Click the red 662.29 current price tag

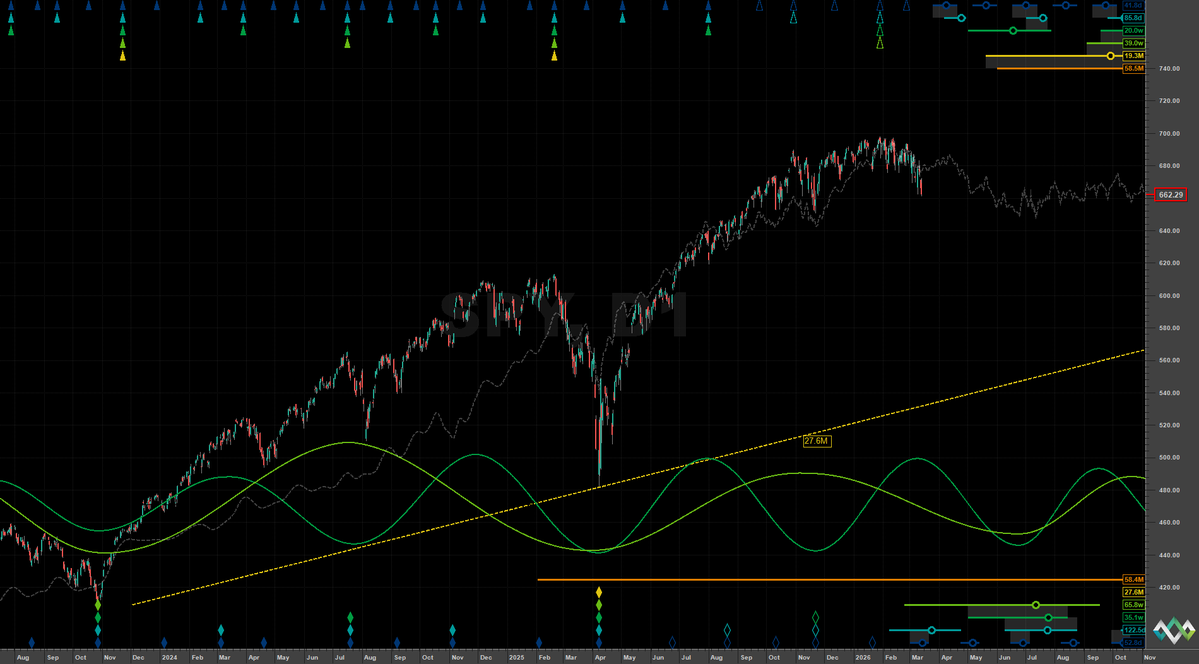1171,195
